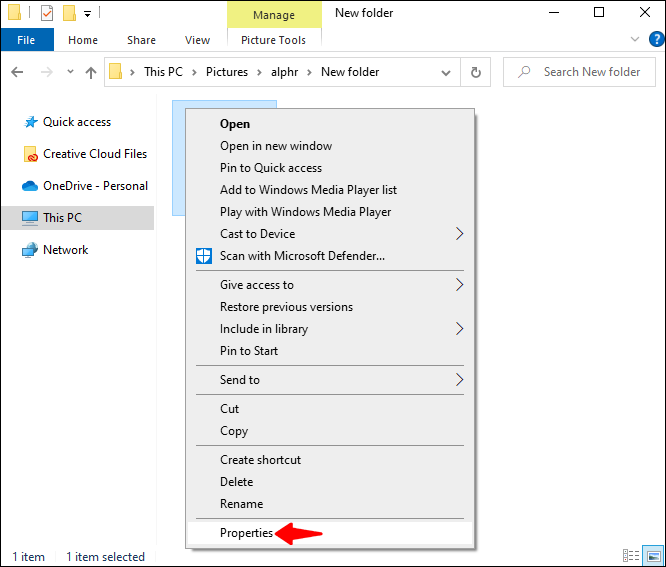The width and height of the screenshot is (666, 567).
Task: Choose Pin to Start
Action: [x=330, y=351]
